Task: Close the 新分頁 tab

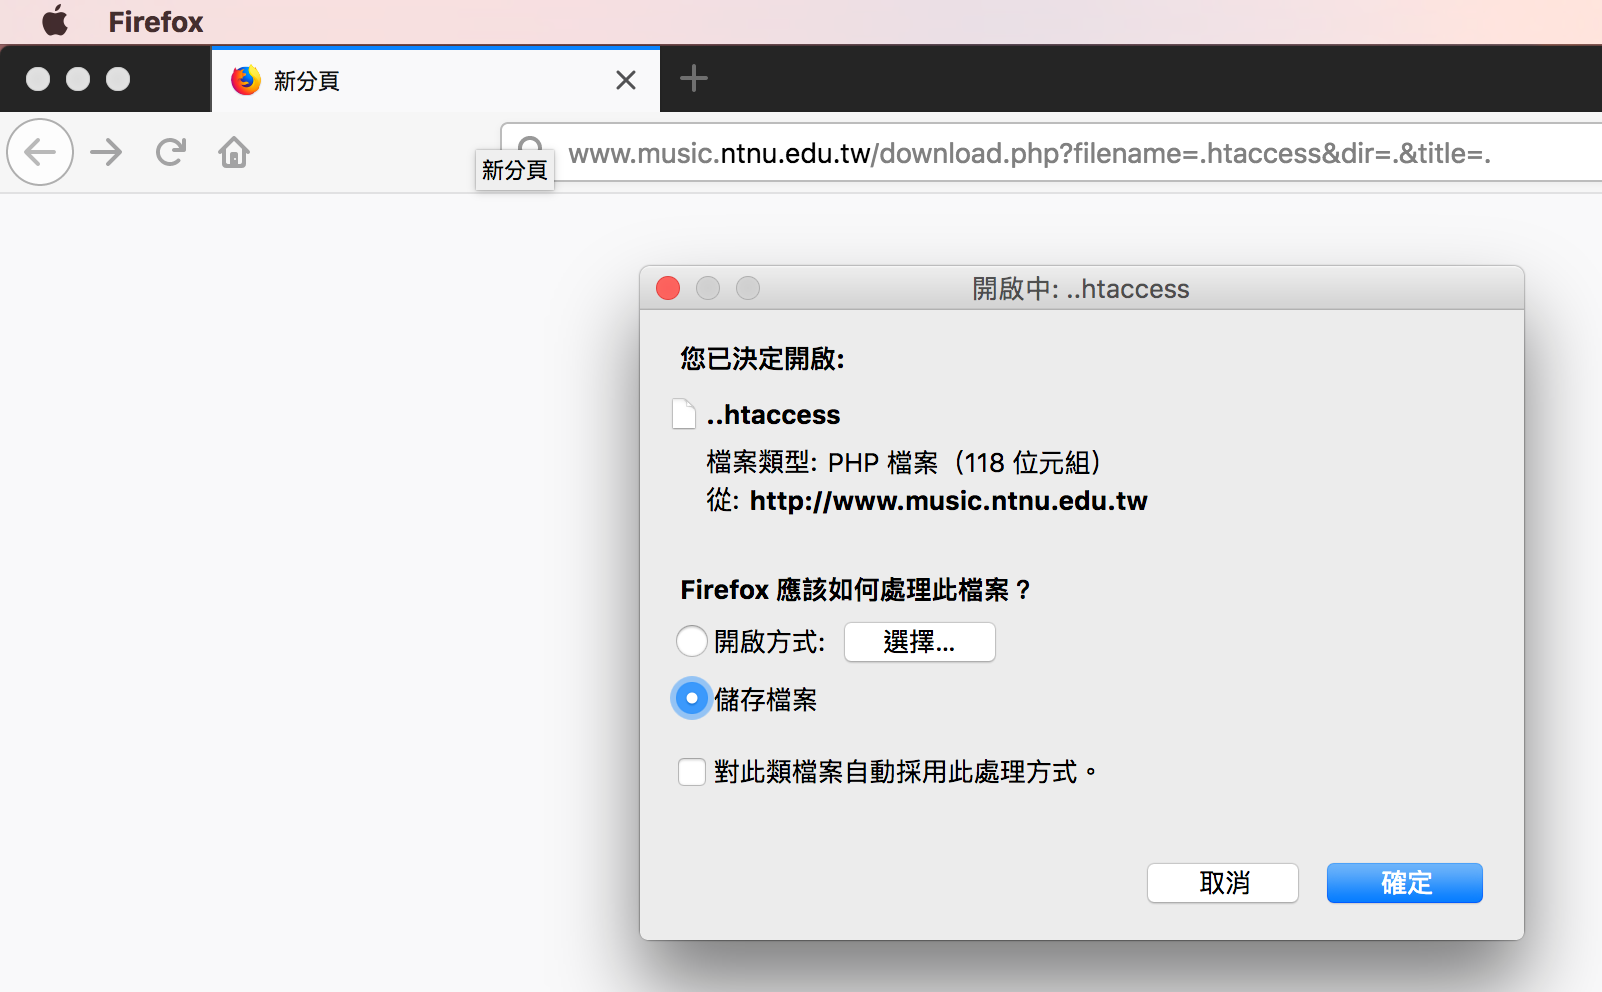Action: [x=626, y=80]
